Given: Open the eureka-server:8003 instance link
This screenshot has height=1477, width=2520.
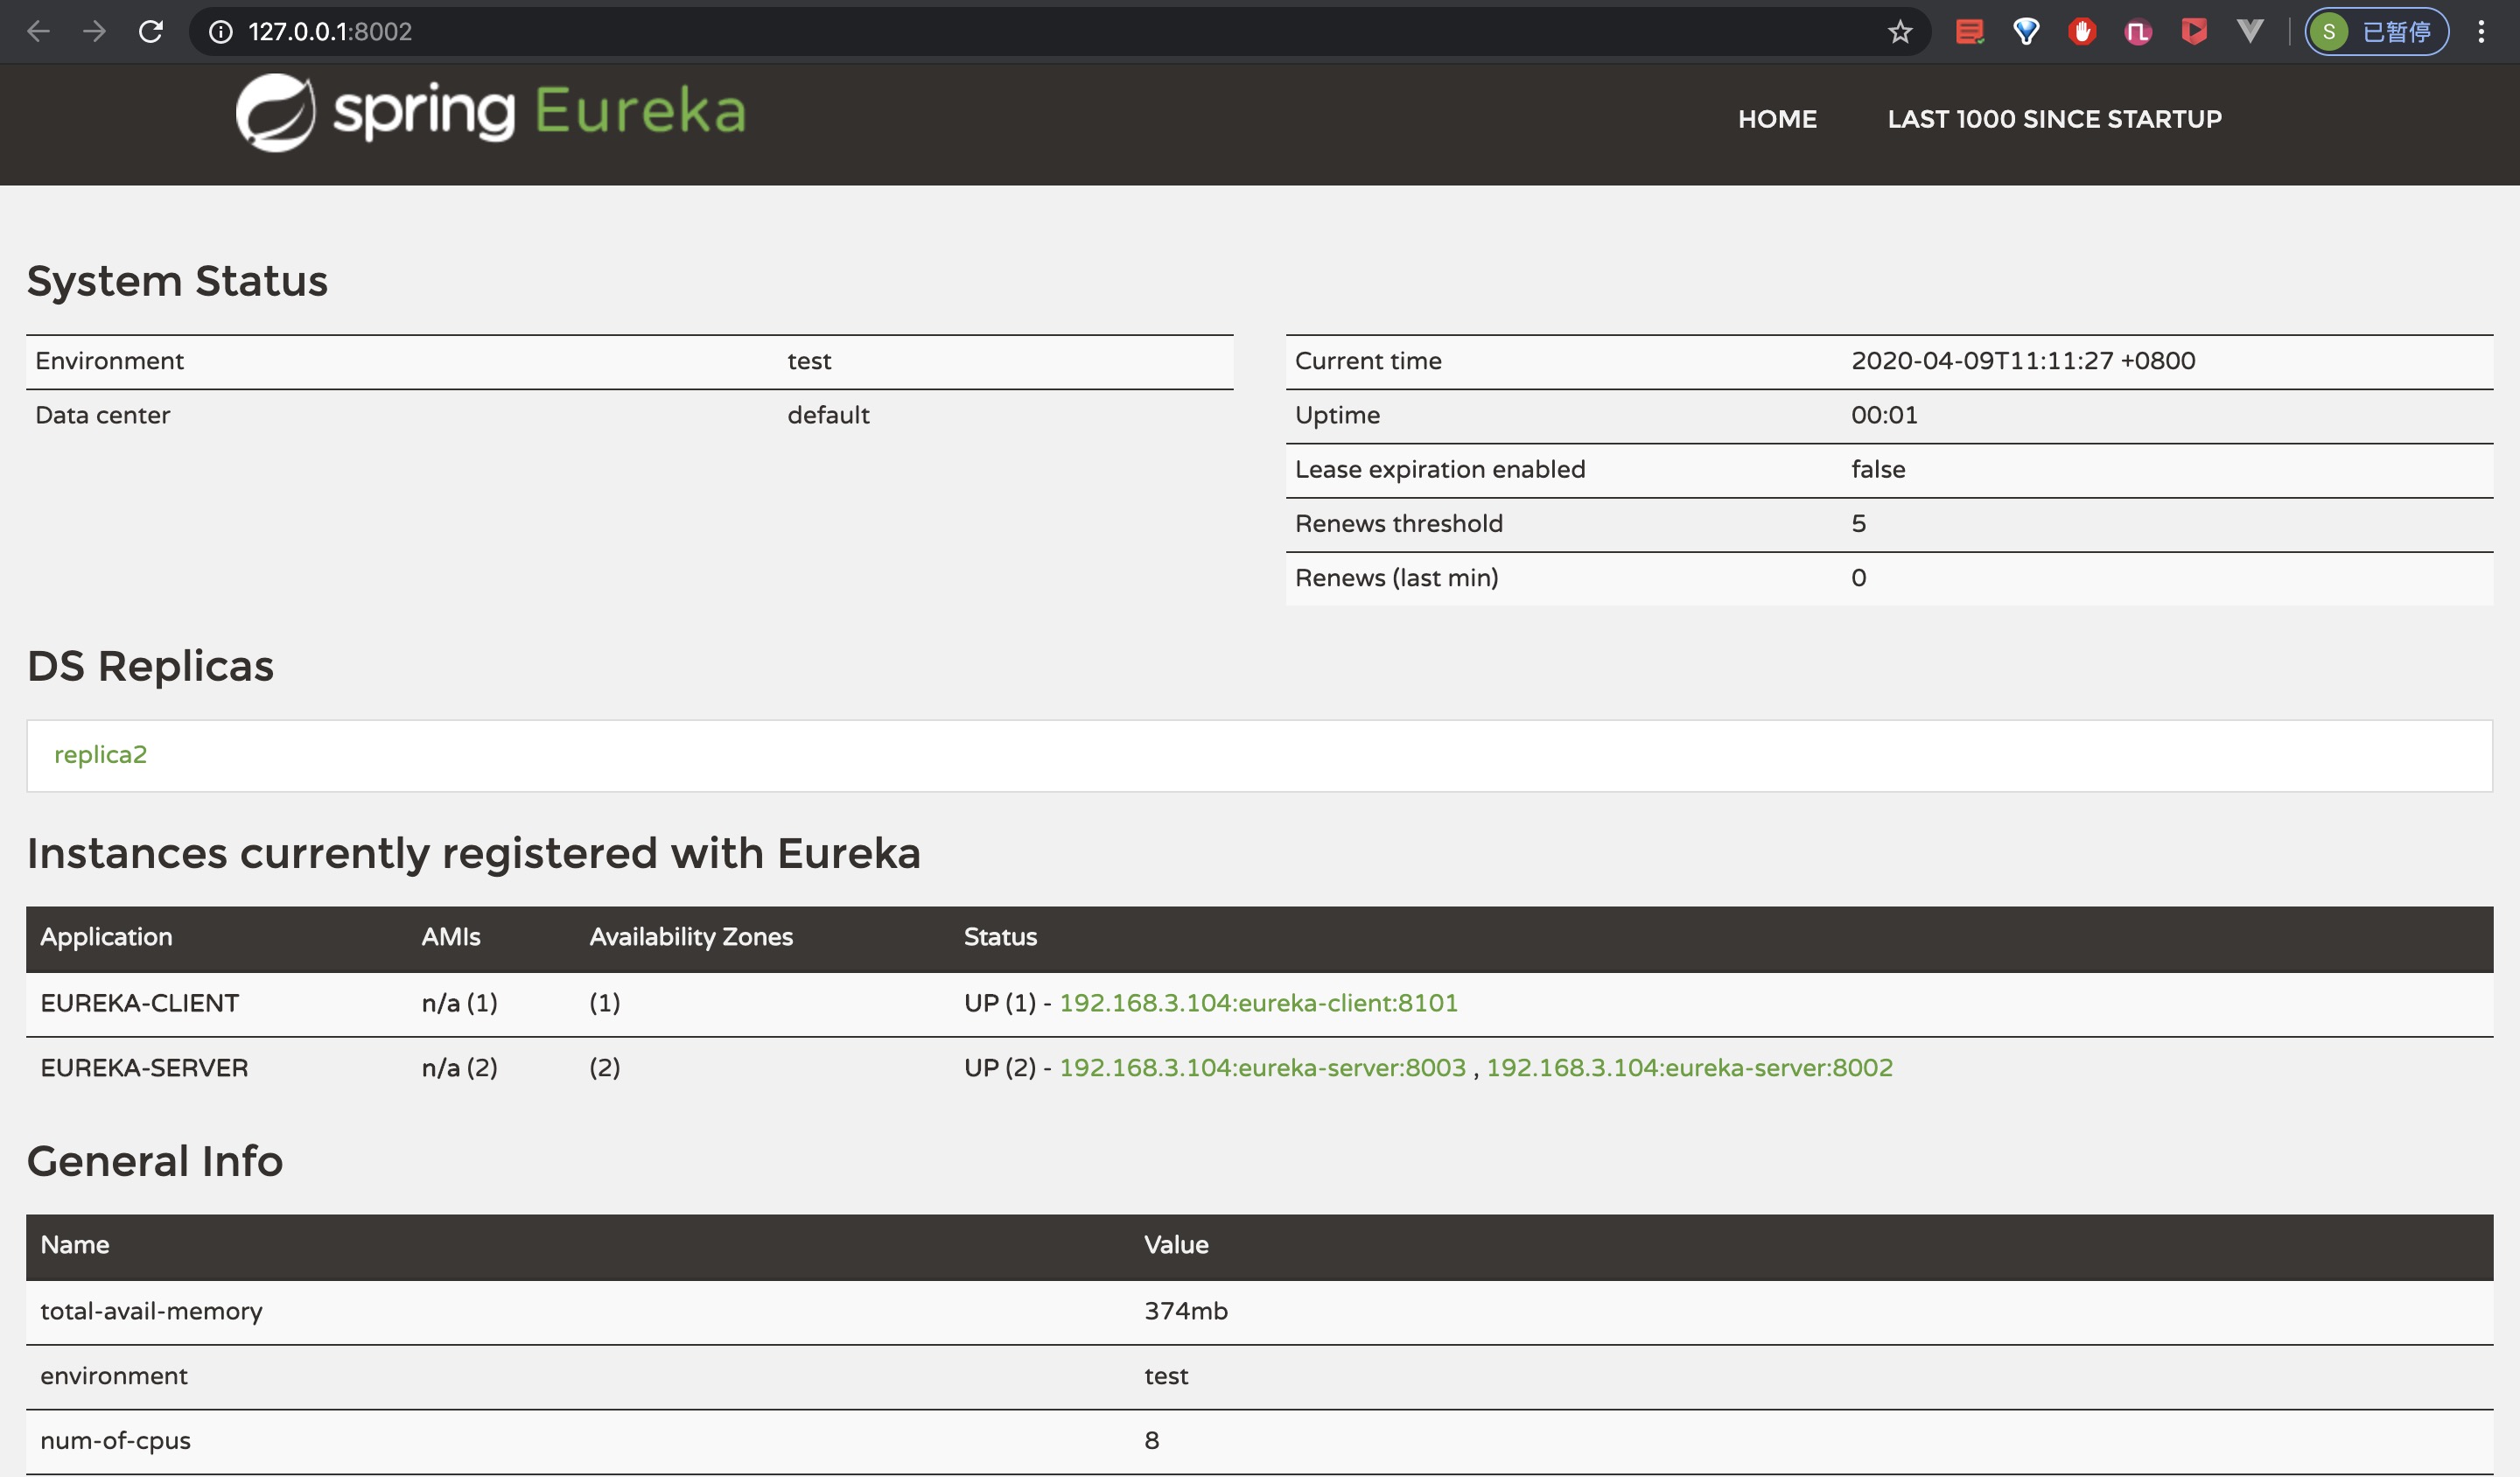Looking at the screenshot, I should tap(1262, 1068).
